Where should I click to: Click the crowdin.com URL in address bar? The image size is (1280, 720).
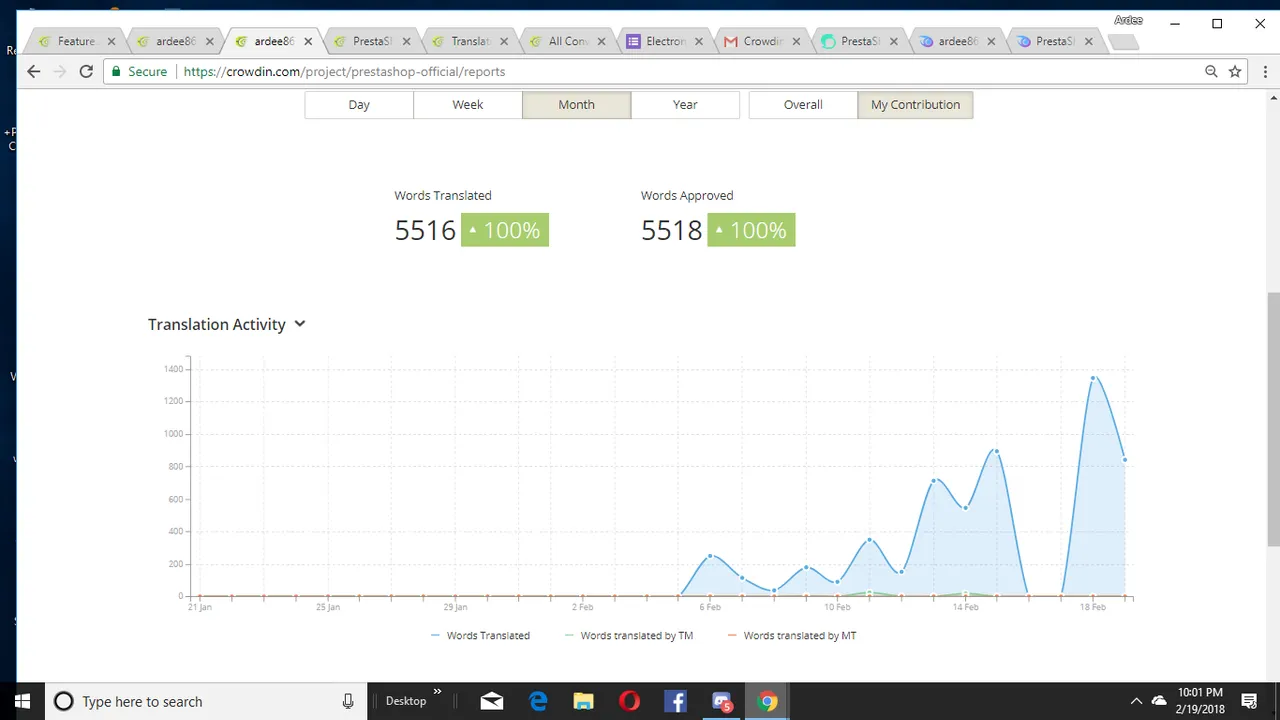click(x=344, y=71)
